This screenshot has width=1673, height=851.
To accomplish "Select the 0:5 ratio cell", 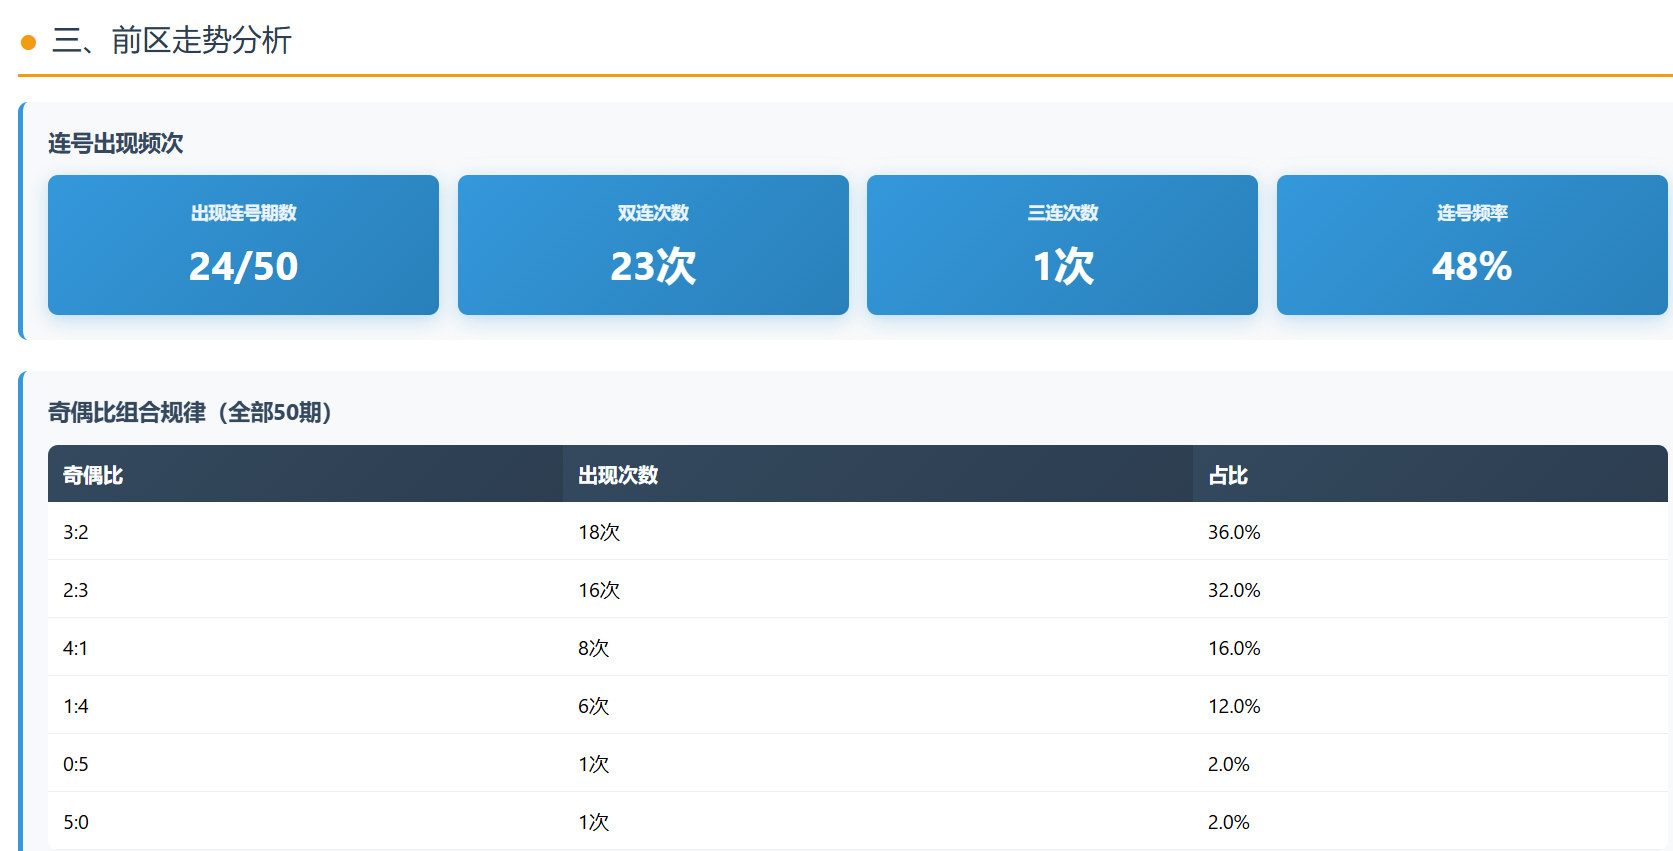I will point(76,764).
